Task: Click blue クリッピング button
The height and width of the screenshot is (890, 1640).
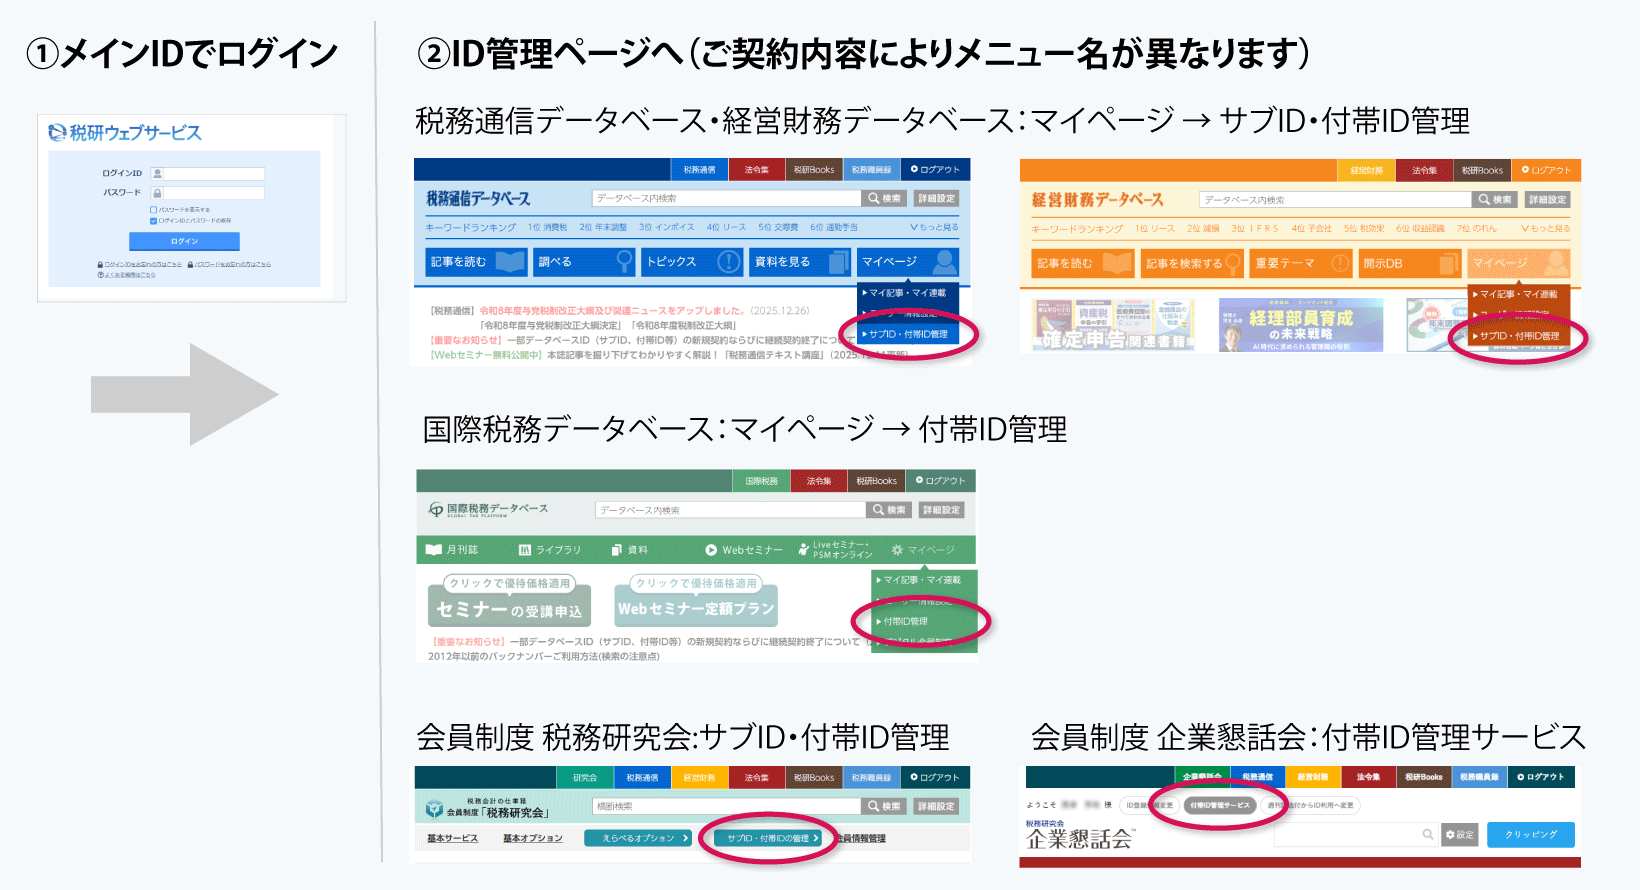Action: (1531, 835)
